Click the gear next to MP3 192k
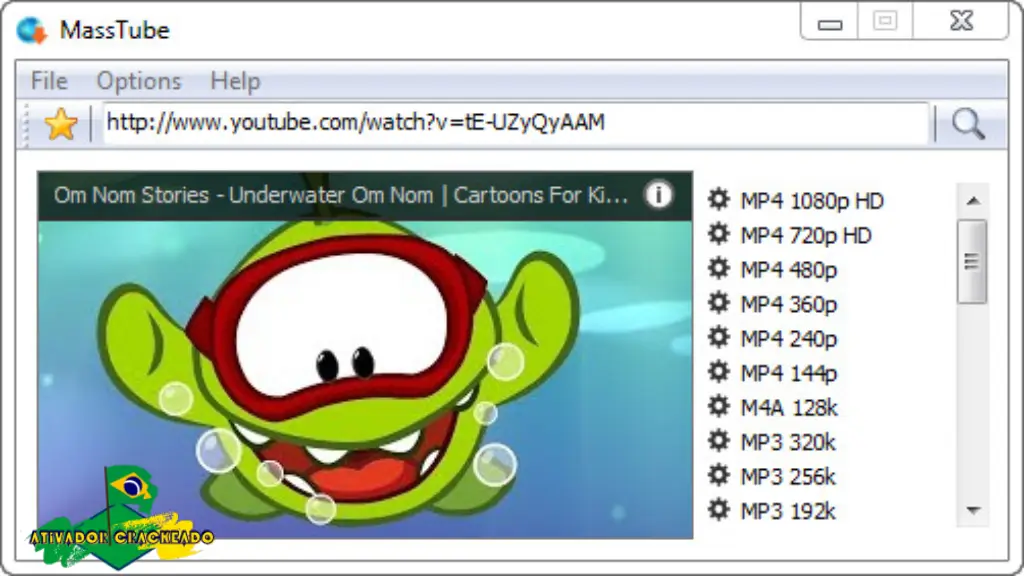This screenshot has width=1024, height=576. click(718, 510)
